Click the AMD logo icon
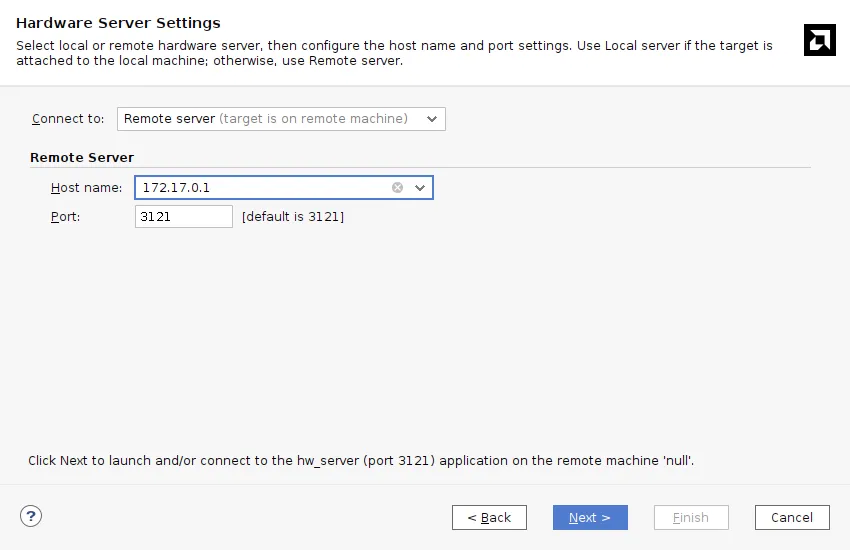This screenshot has width=850, height=550. [819, 40]
